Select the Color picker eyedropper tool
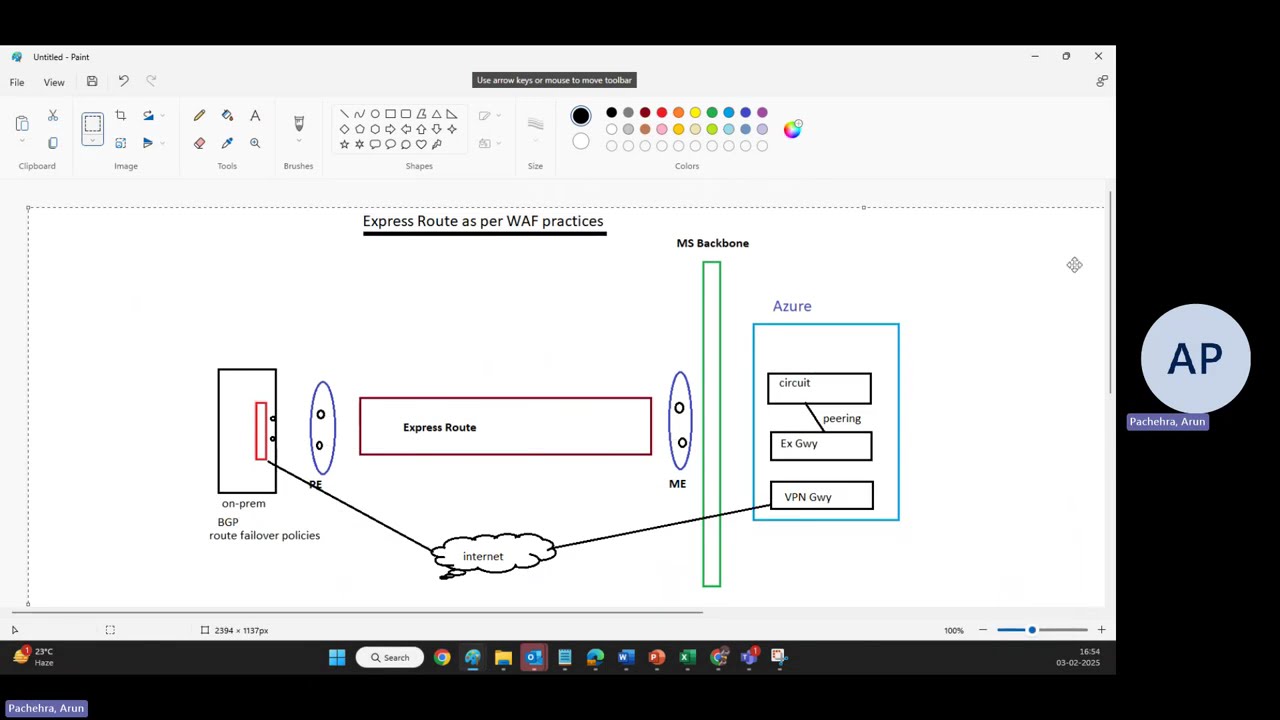The width and height of the screenshot is (1280, 720). [x=227, y=143]
